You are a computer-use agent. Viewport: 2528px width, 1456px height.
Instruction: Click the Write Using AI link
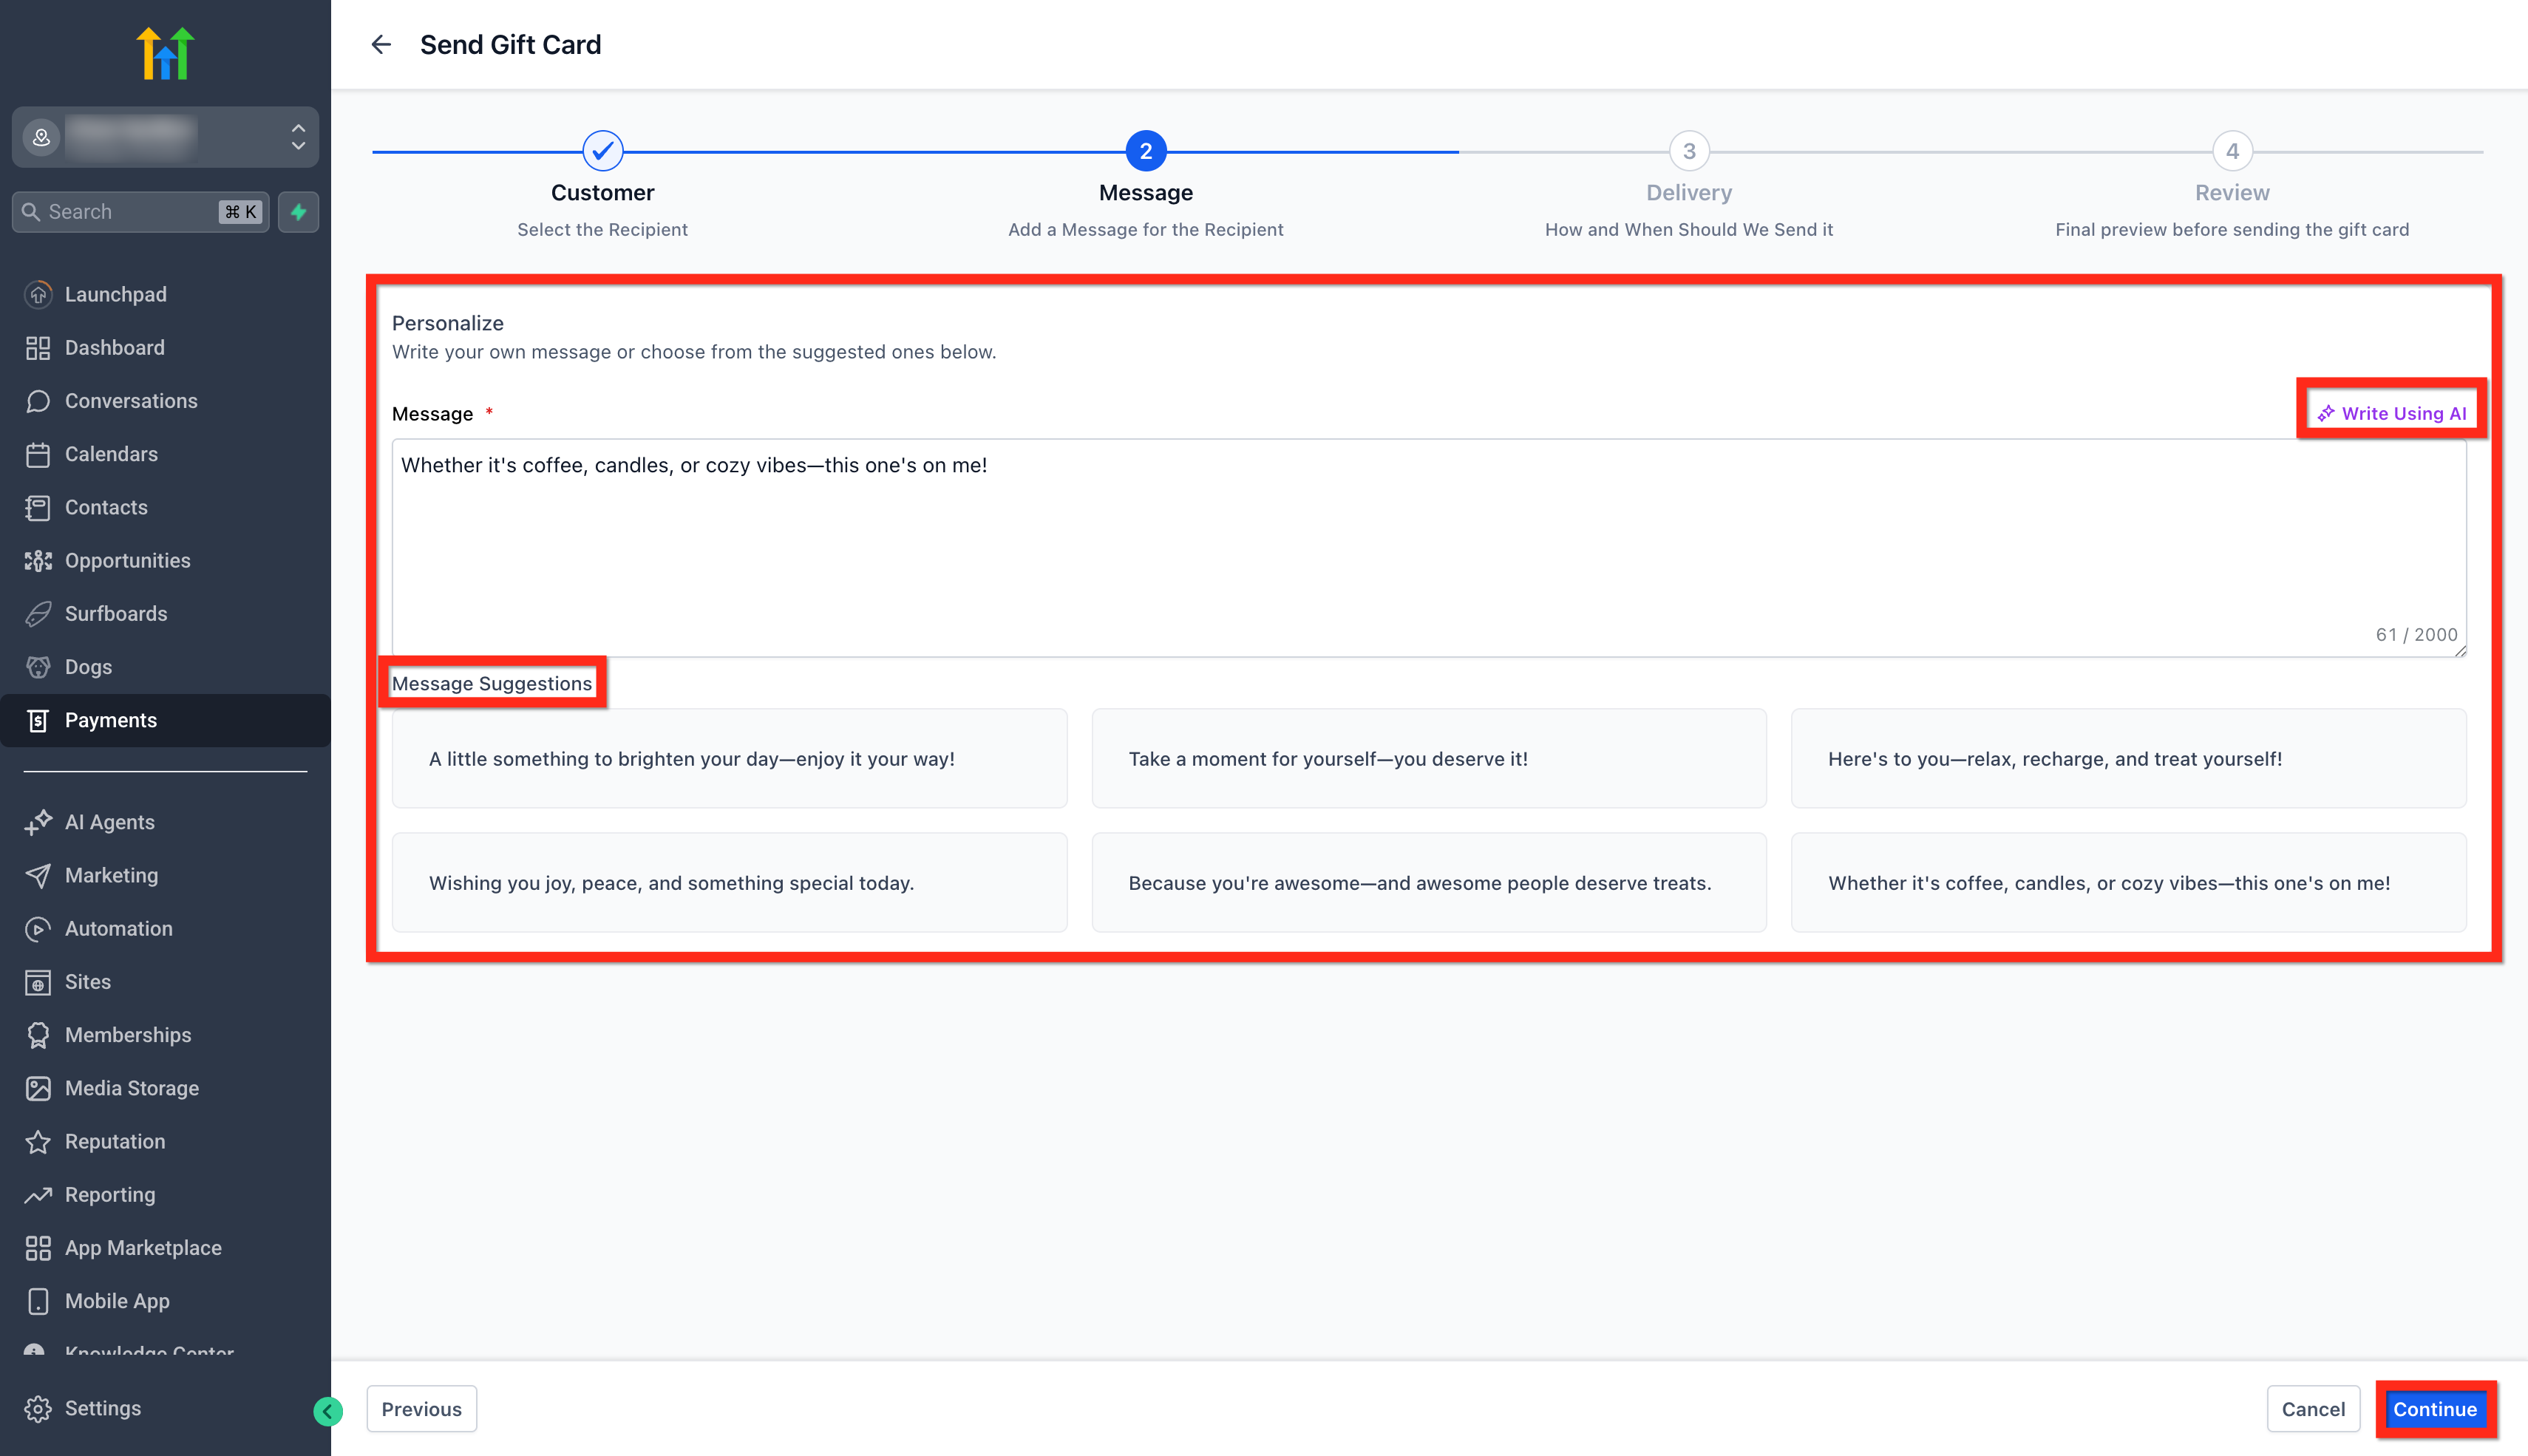point(2392,413)
